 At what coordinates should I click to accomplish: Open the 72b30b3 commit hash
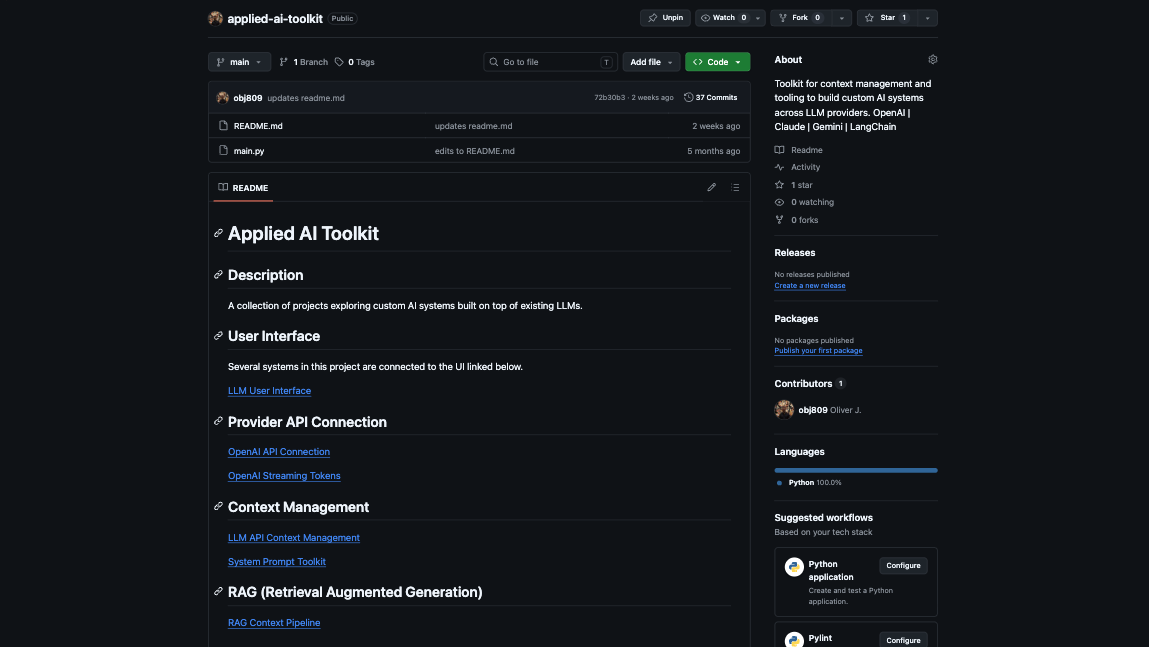[610, 97]
